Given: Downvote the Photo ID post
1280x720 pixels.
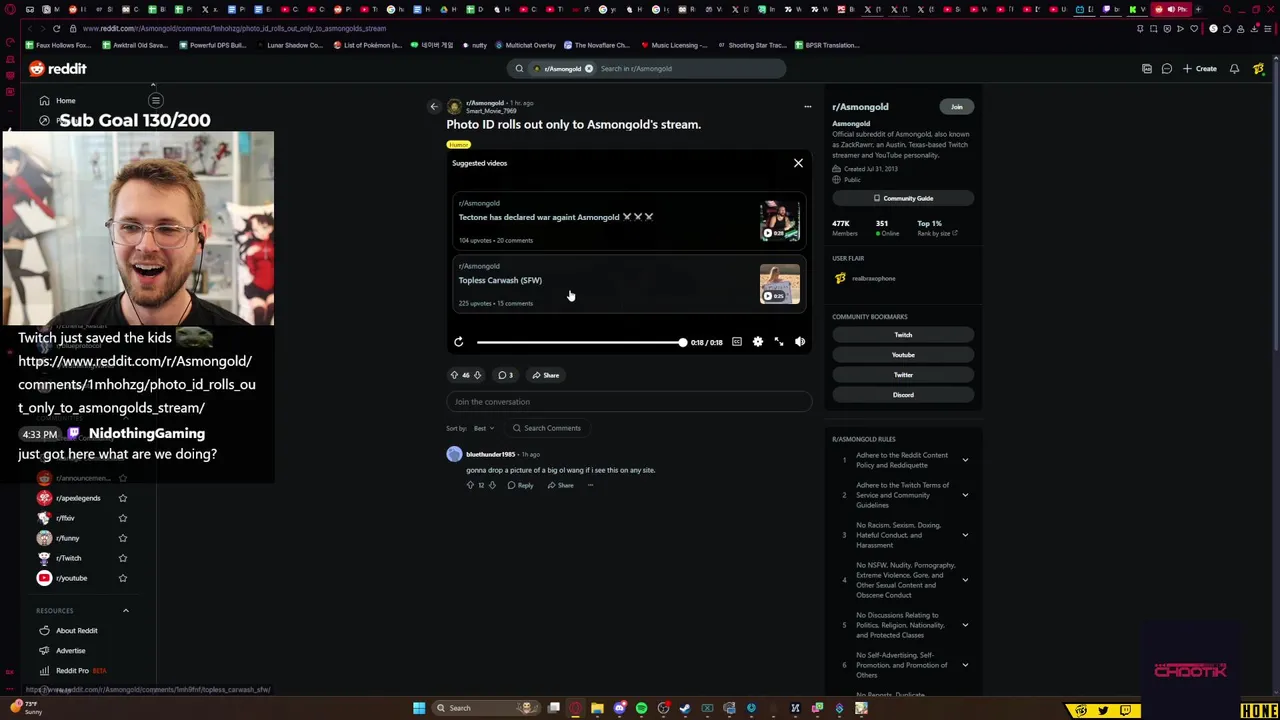Looking at the screenshot, I should 477,375.
